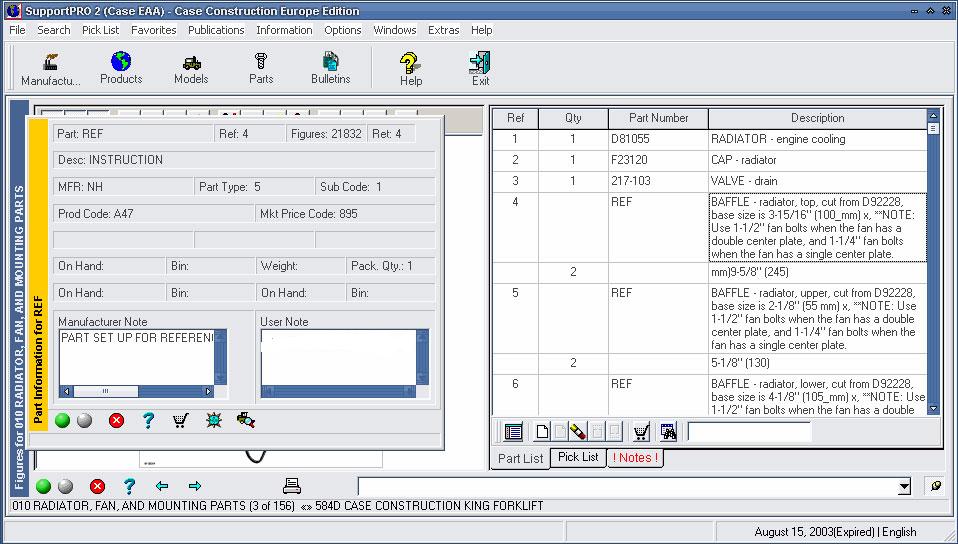Click left arrow of Manufacturer Note scrollbar
958x544 pixels.
[66, 392]
